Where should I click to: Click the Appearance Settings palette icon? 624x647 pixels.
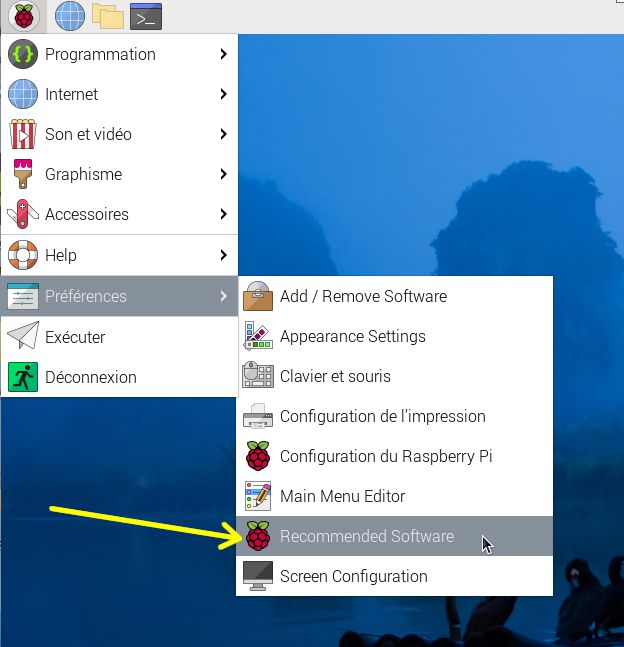tap(258, 336)
